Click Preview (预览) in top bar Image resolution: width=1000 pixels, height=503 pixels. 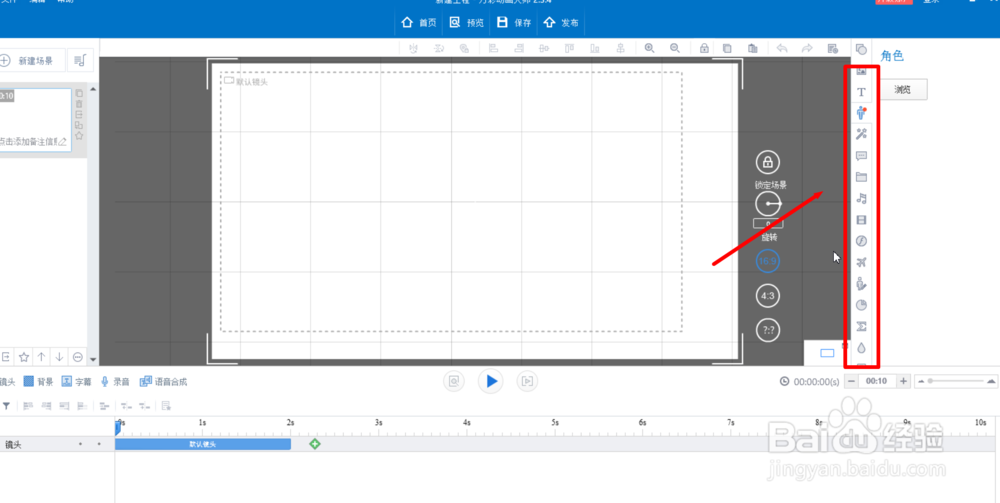[467, 22]
